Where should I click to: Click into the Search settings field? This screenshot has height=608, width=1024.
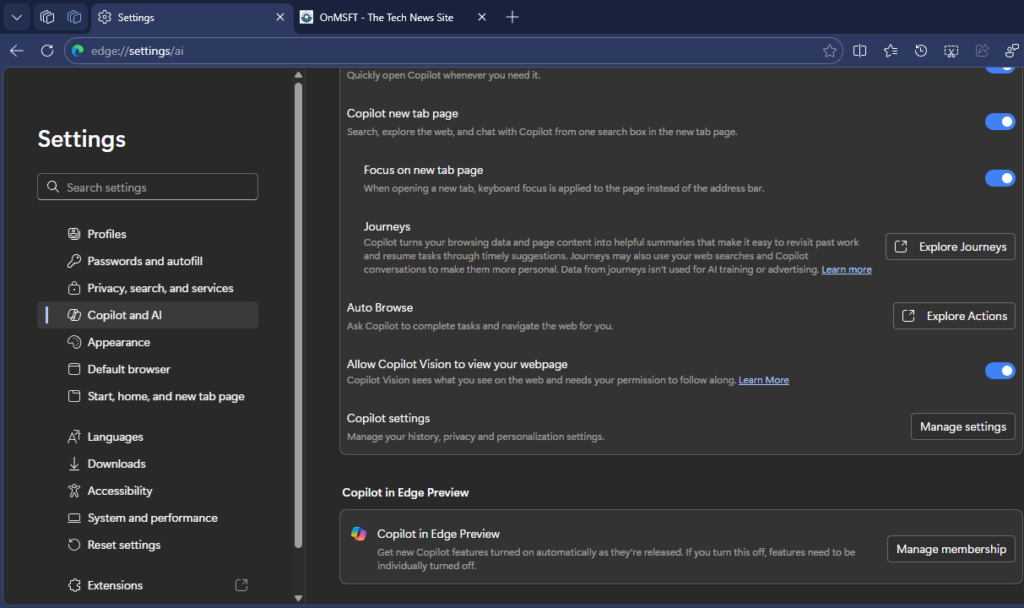[148, 187]
